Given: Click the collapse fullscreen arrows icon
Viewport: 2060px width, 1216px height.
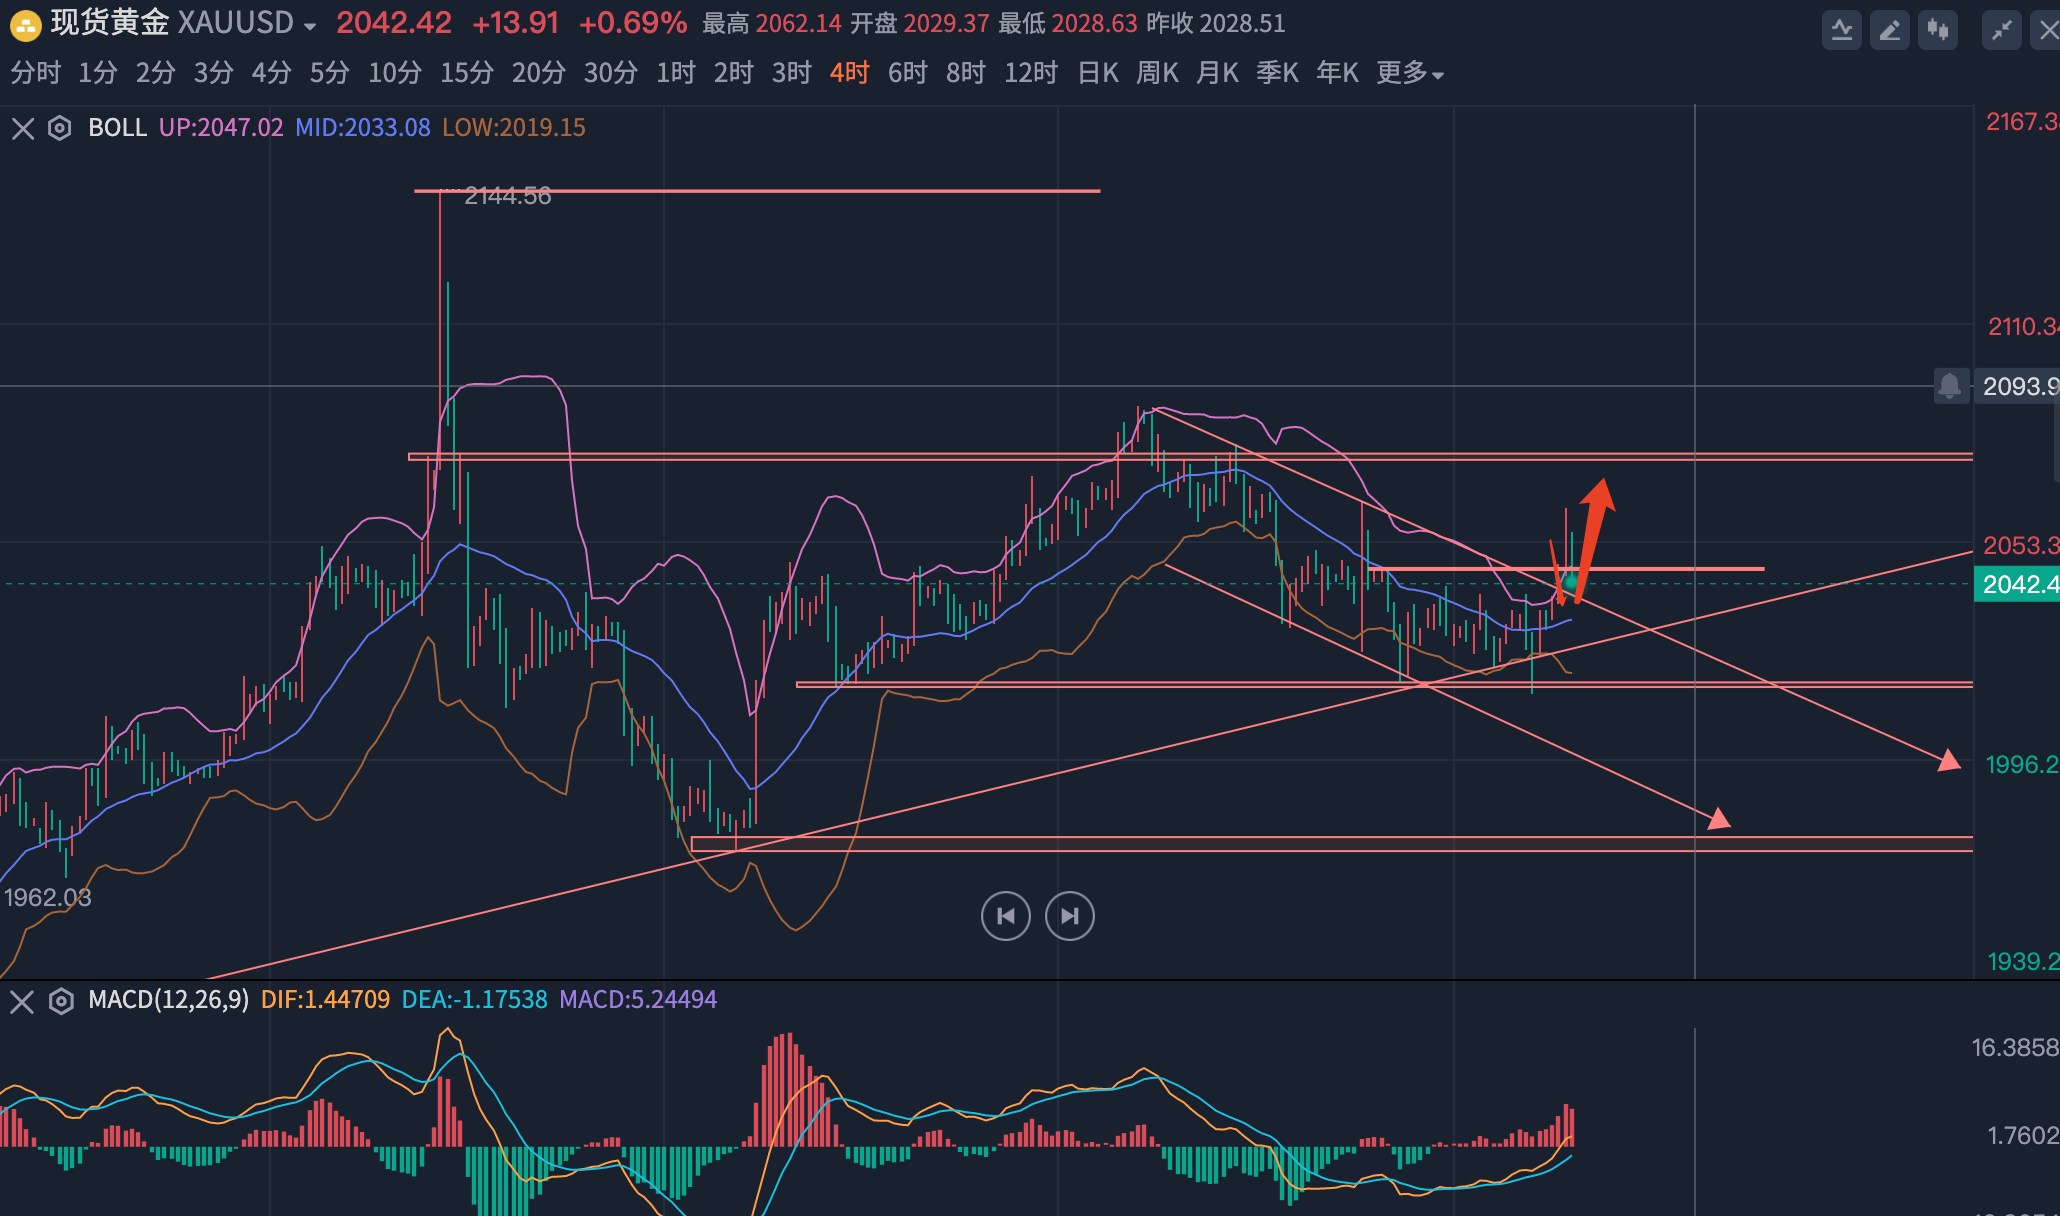Looking at the screenshot, I should click(2001, 30).
